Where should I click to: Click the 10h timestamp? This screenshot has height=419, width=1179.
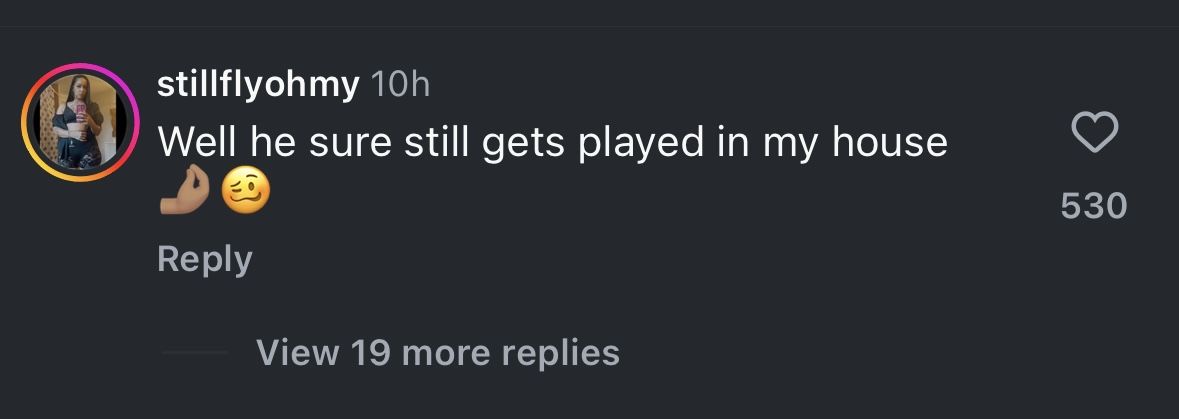(400, 86)
